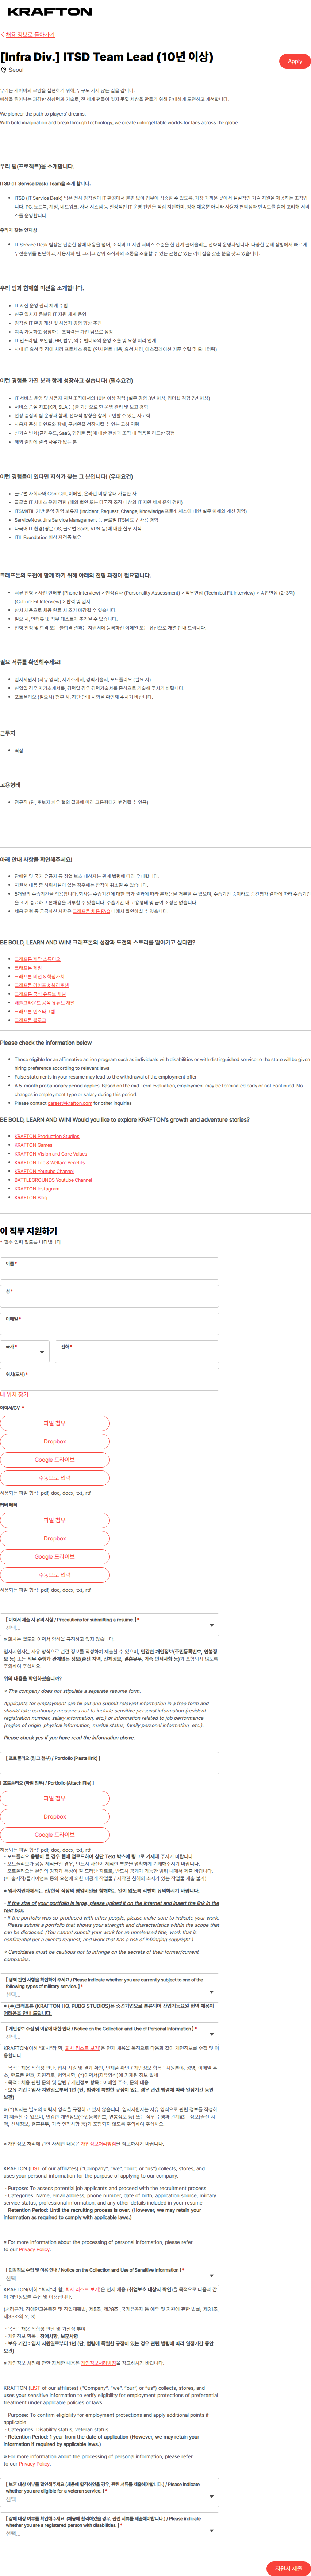
Task: Open the Precautions for submitting a resume dropdown
Action: click(x=110, y=1625)
